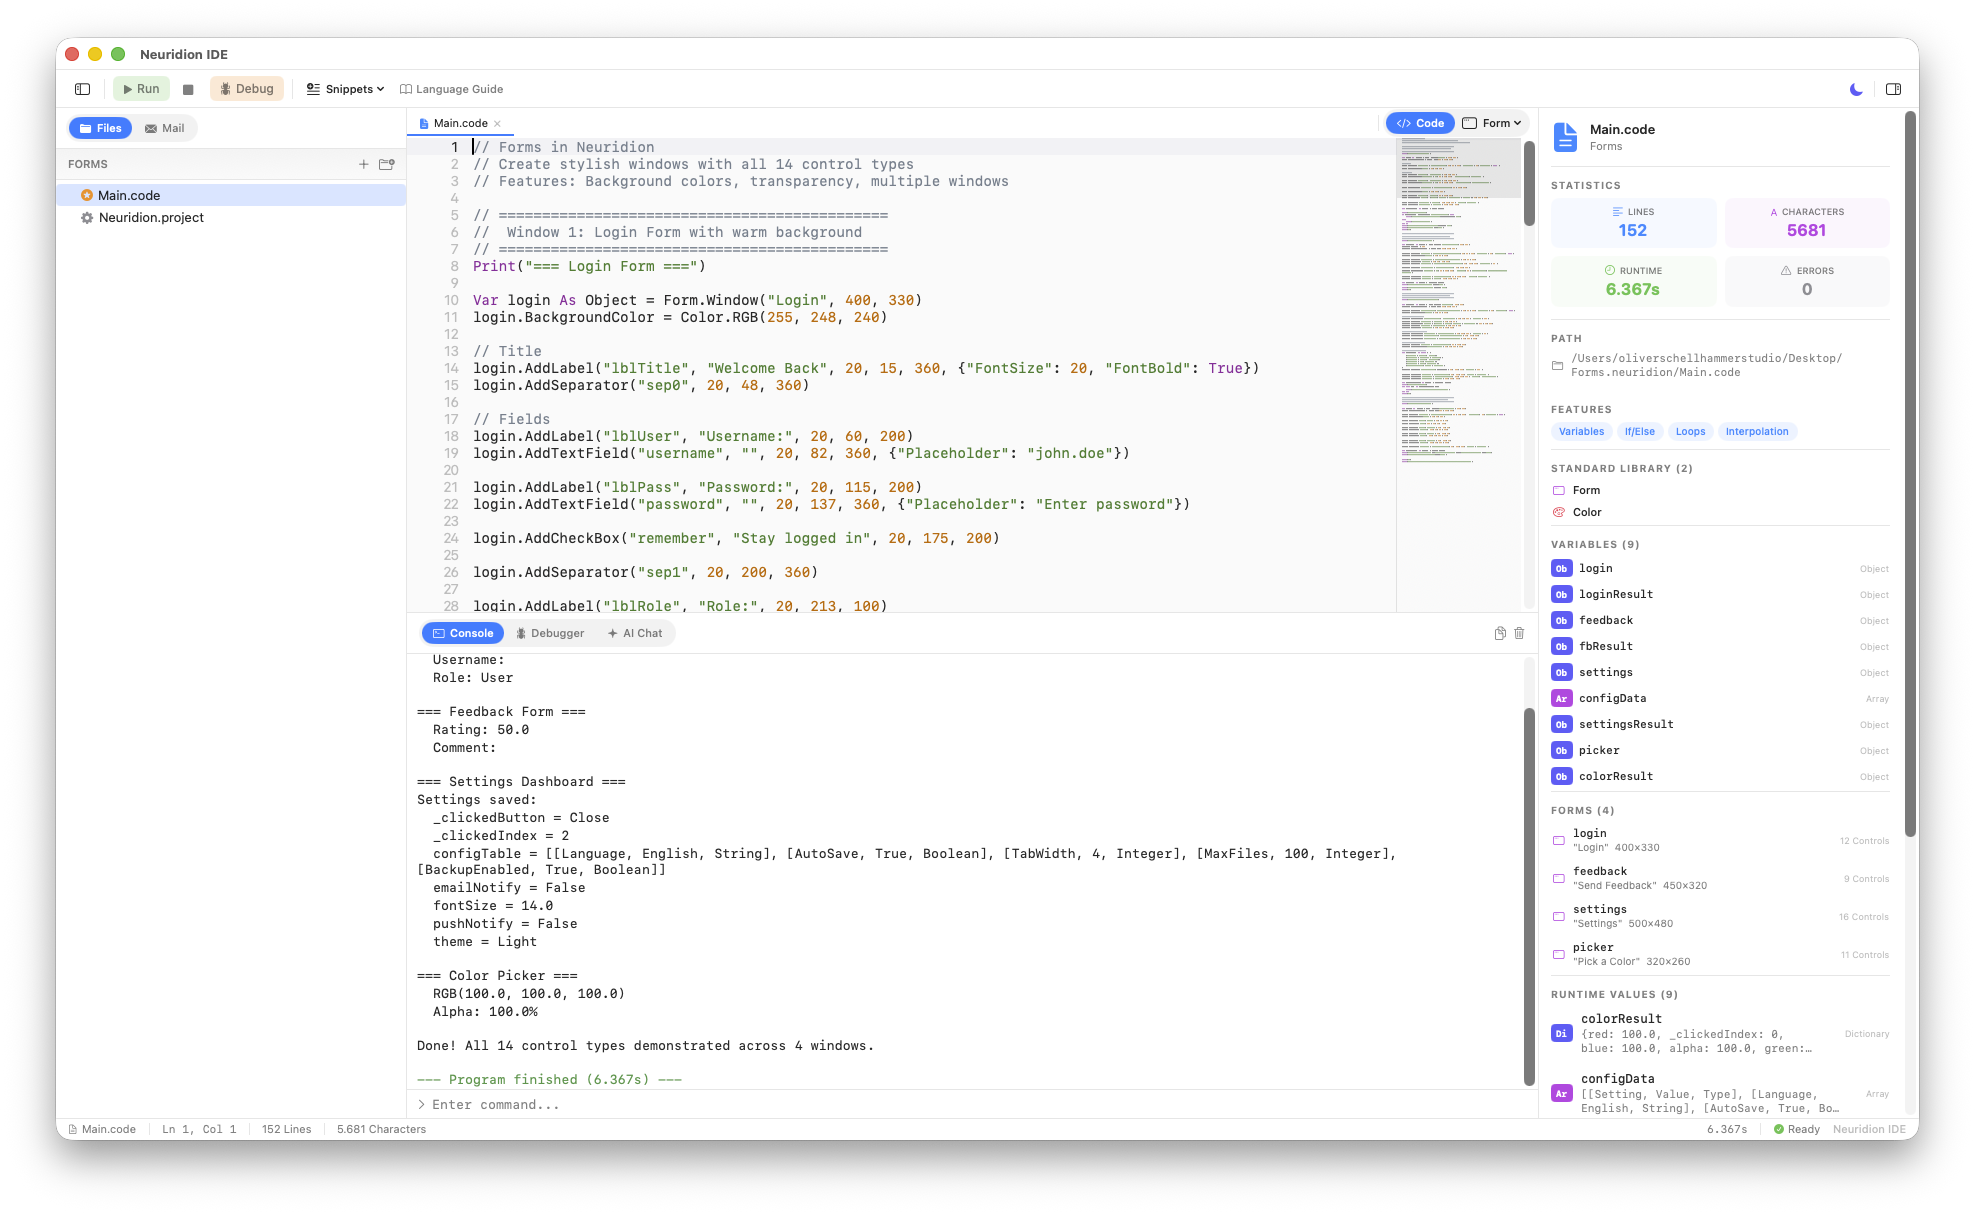
Task: Toggle the right inspector panel icon
Action: [x=1893, y=89]
